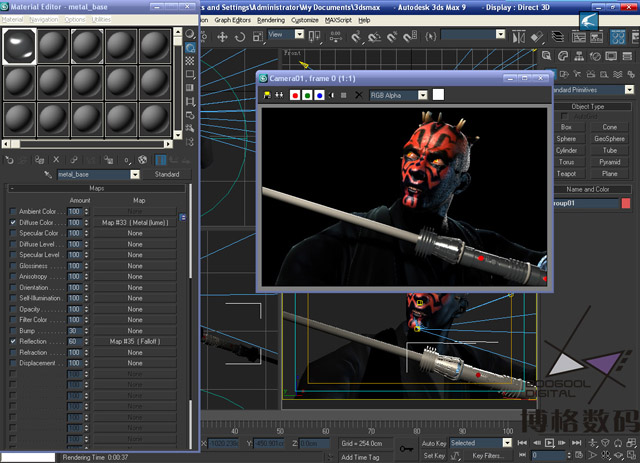This screenshot has height=463, width=640.
Task: Click the checkered Background icon
Action: [190, 61]
